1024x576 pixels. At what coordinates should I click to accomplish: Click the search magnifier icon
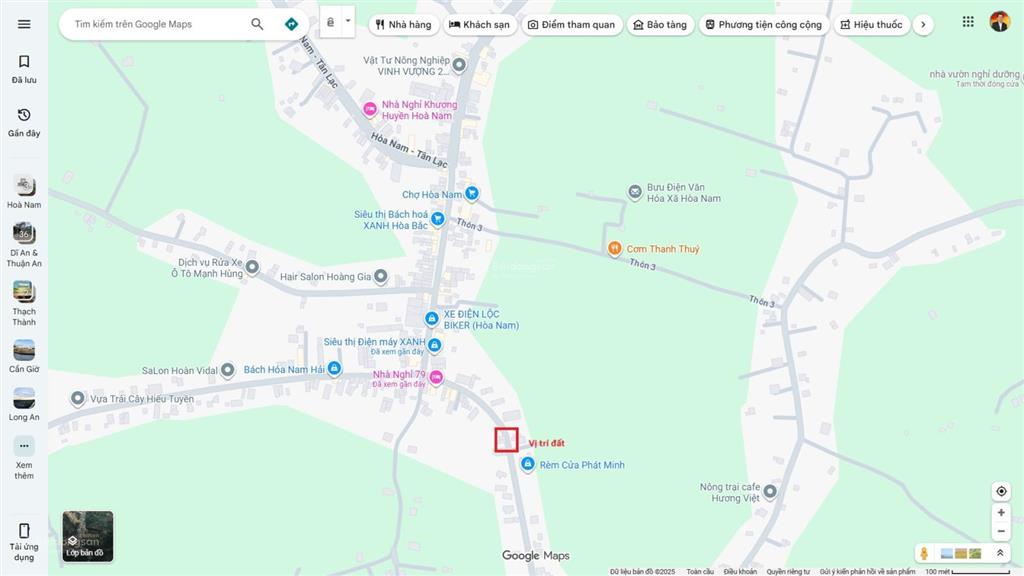pyautogui.click(x=257, y=24)
